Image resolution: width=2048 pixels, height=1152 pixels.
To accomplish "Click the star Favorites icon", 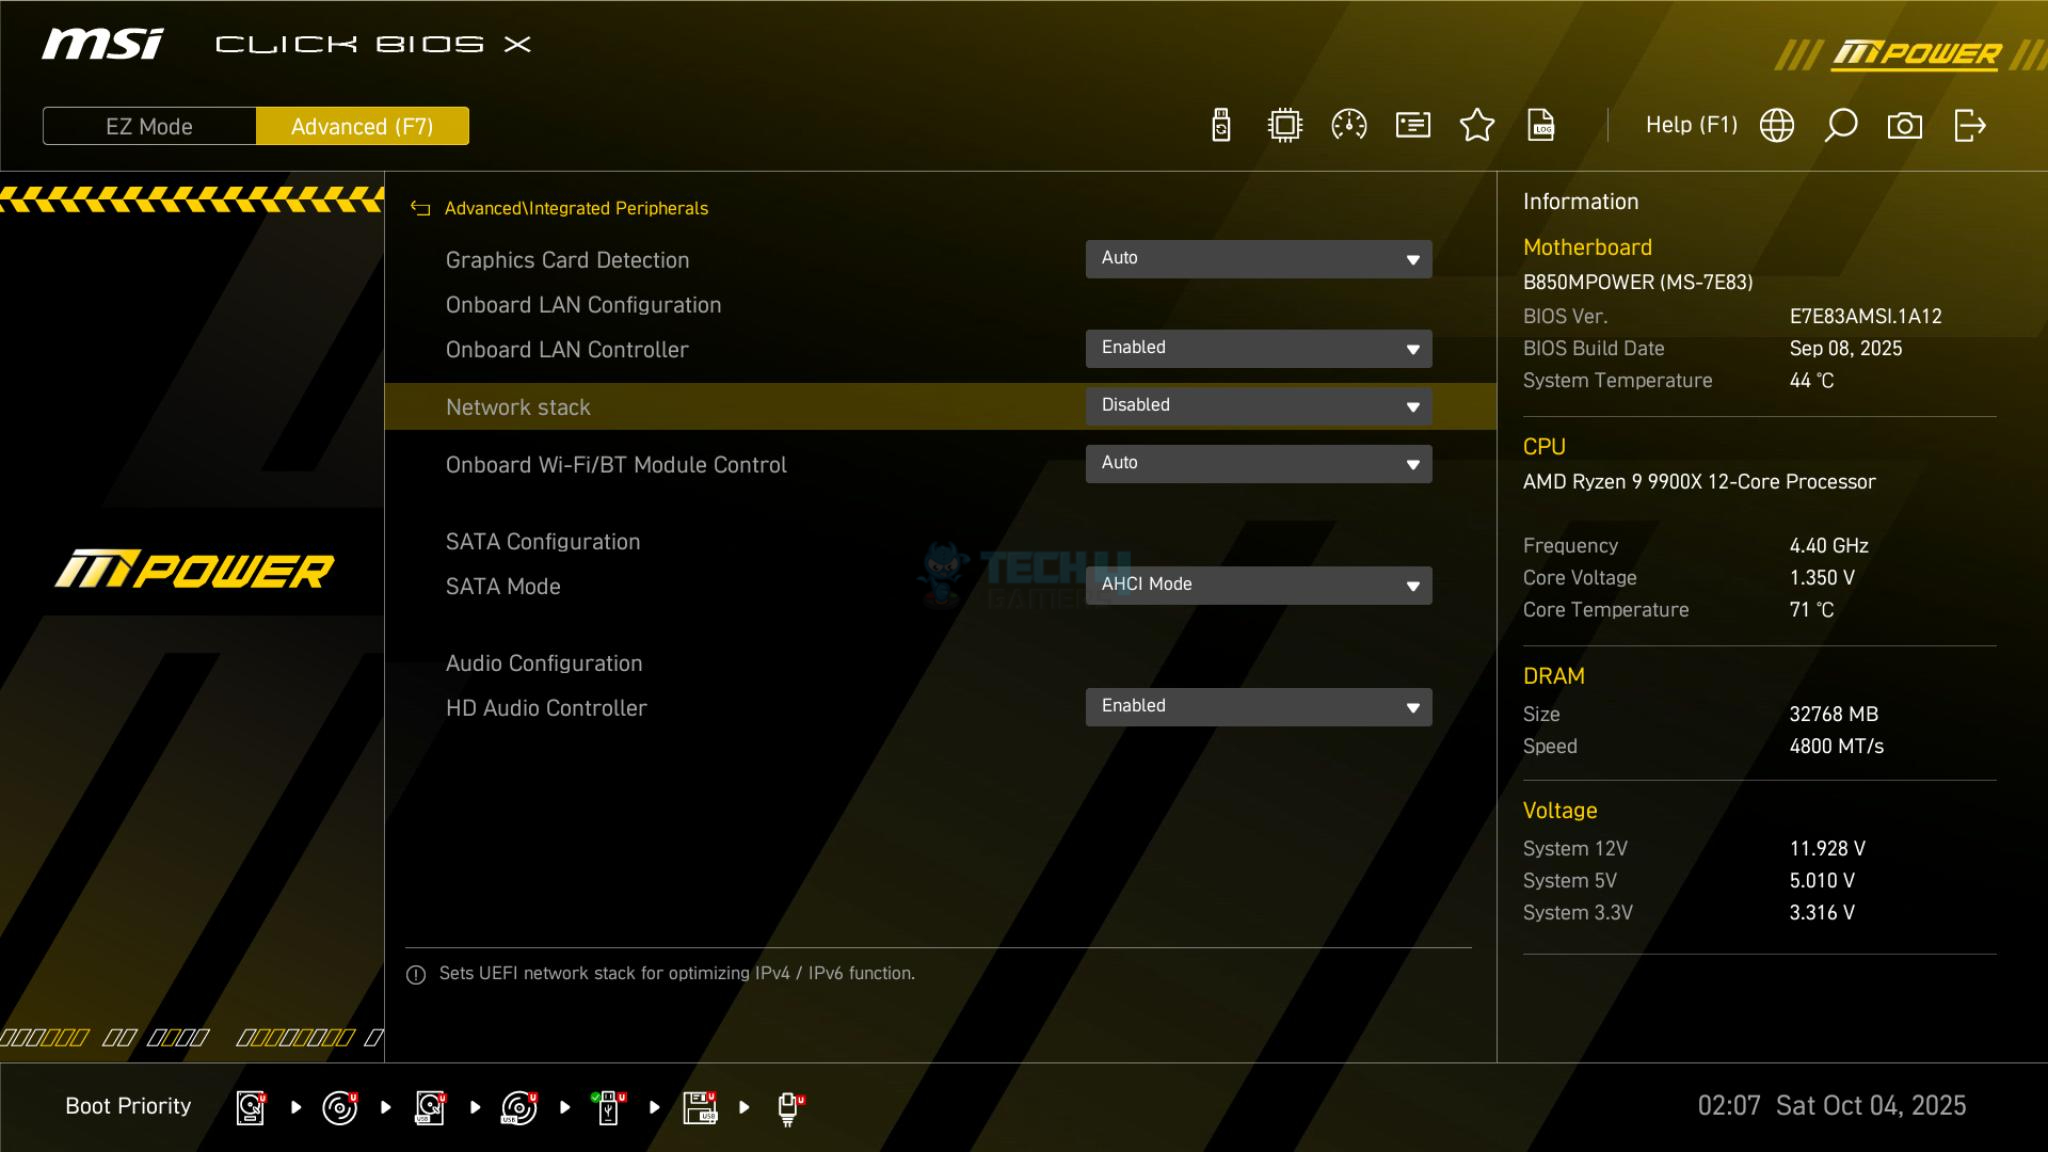I will 1477,126.
